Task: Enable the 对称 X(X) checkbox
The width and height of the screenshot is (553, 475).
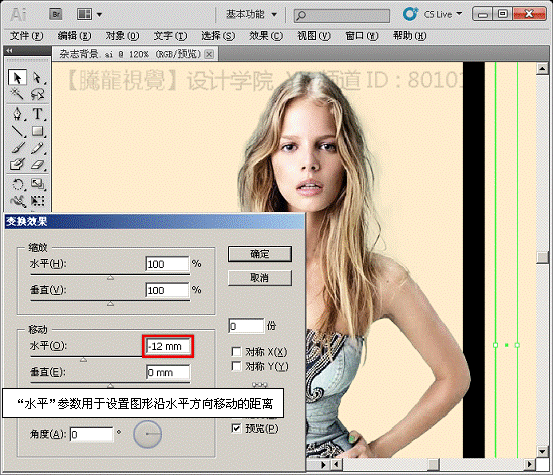Action: (236, 352)
